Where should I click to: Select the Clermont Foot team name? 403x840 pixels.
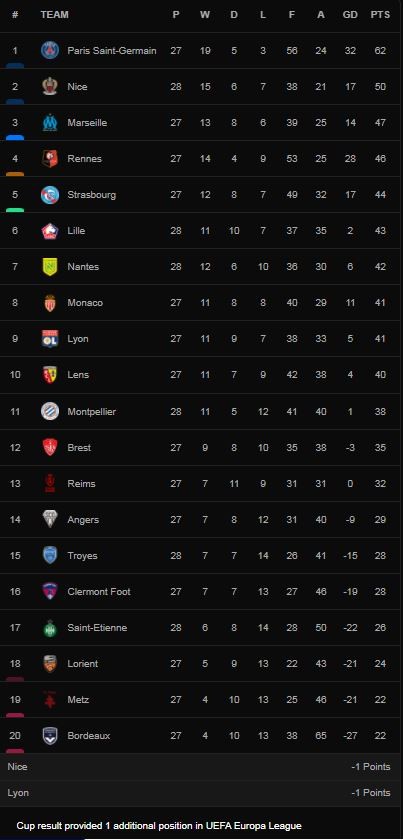coord(99,591)
